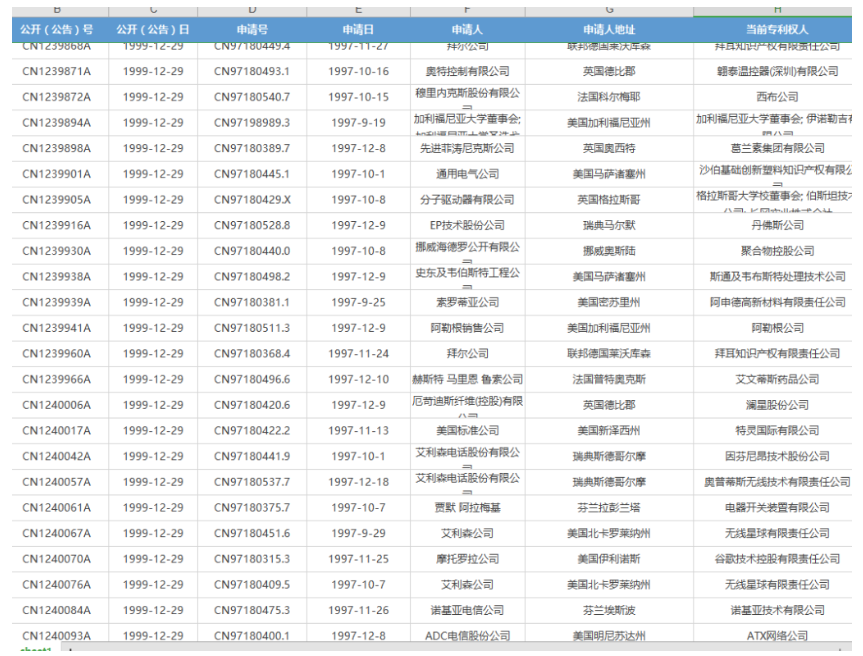Select the date 1997-11-24

358,354
